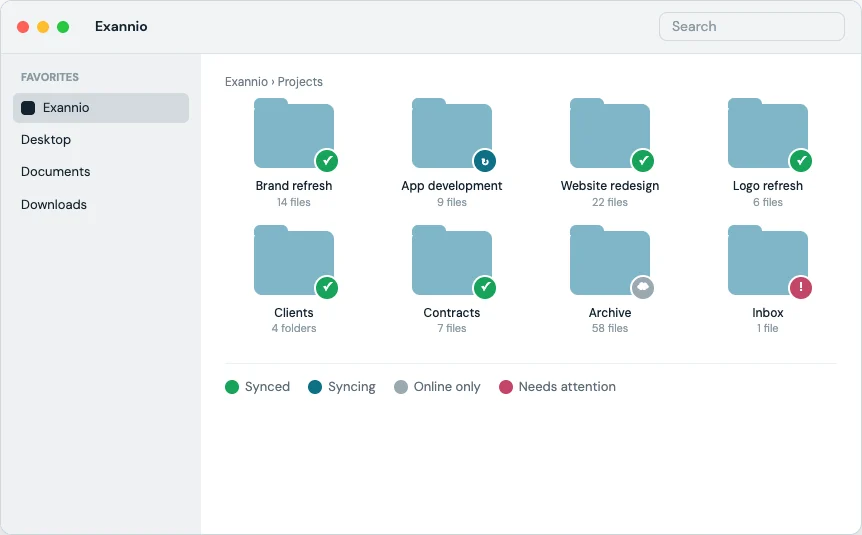Open the Contracts folder icon
Viewport: 862px width, 535px height.
(x=452, y=260)
